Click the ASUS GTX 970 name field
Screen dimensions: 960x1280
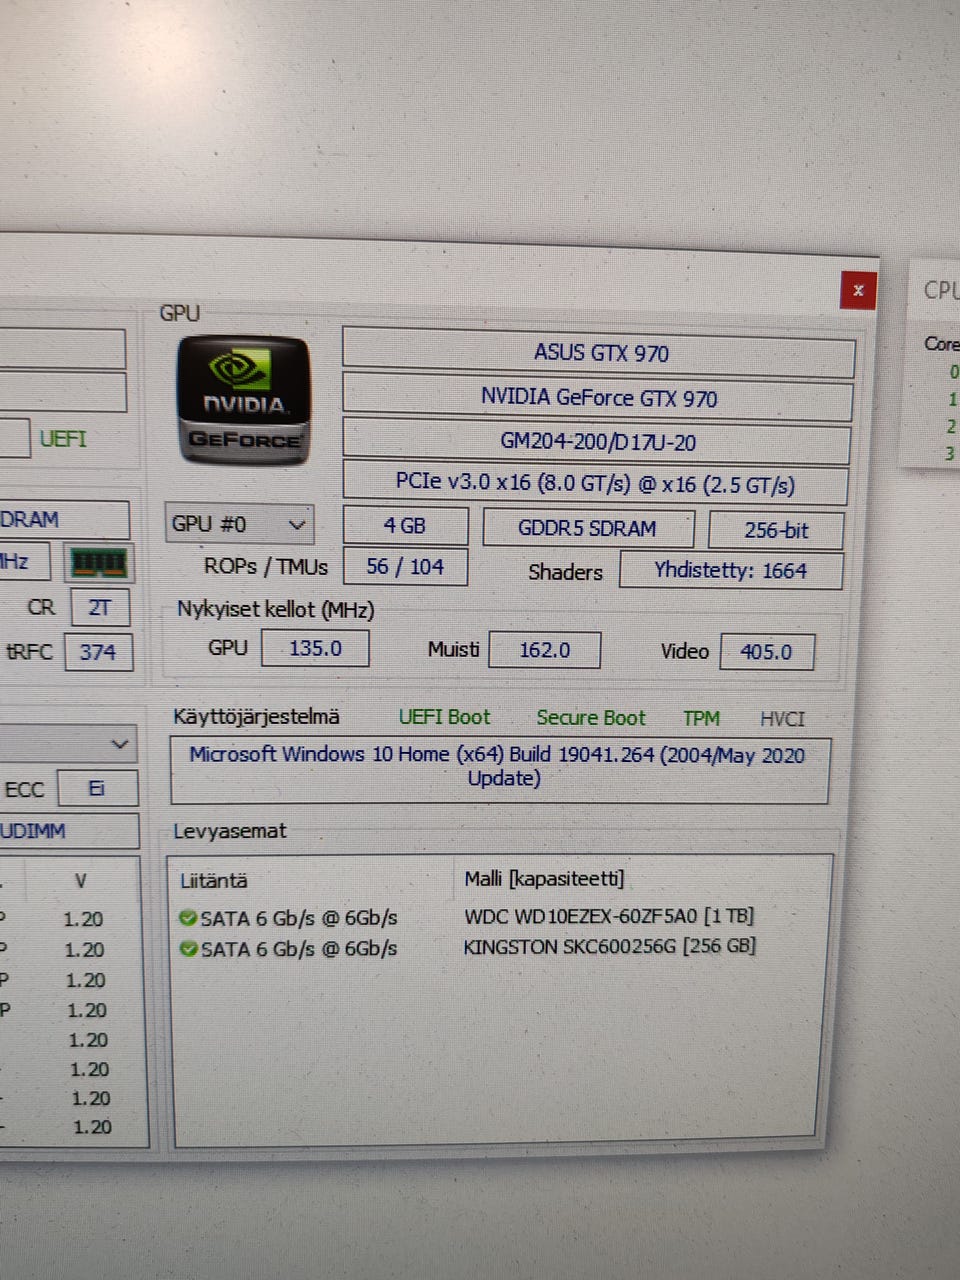coord(599,352)
